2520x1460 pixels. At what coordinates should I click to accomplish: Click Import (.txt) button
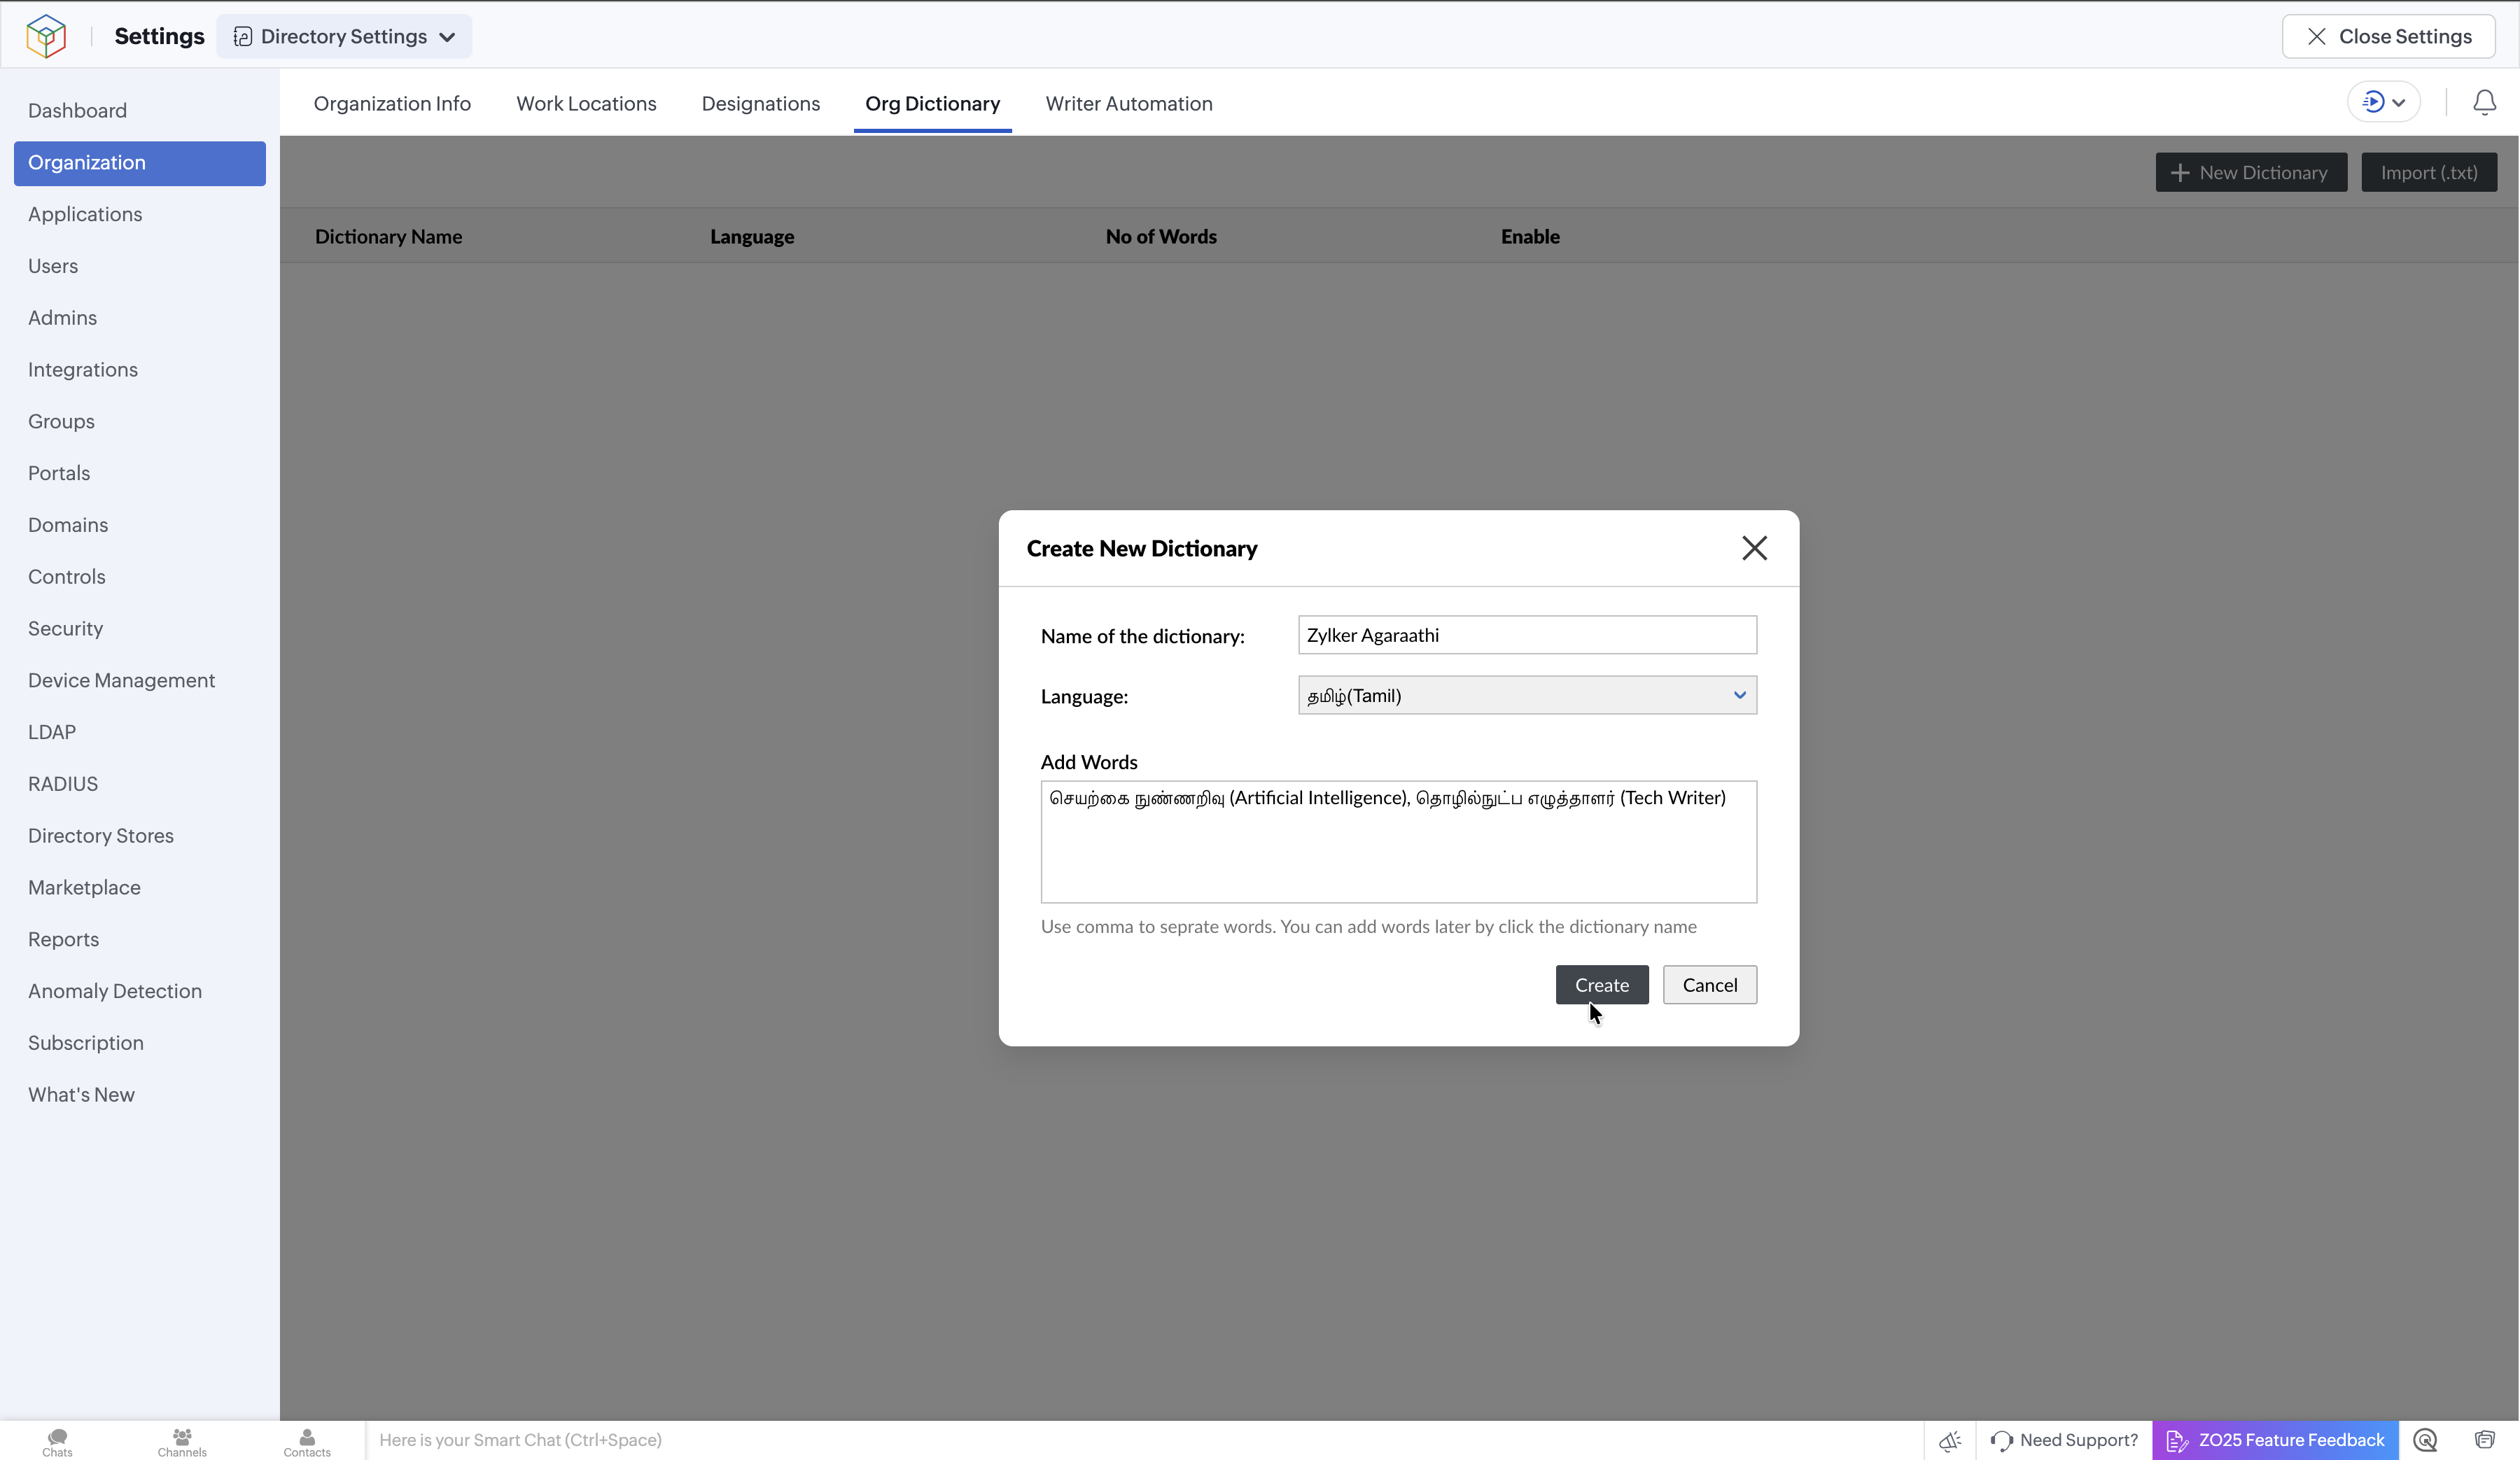point(2429,172)
